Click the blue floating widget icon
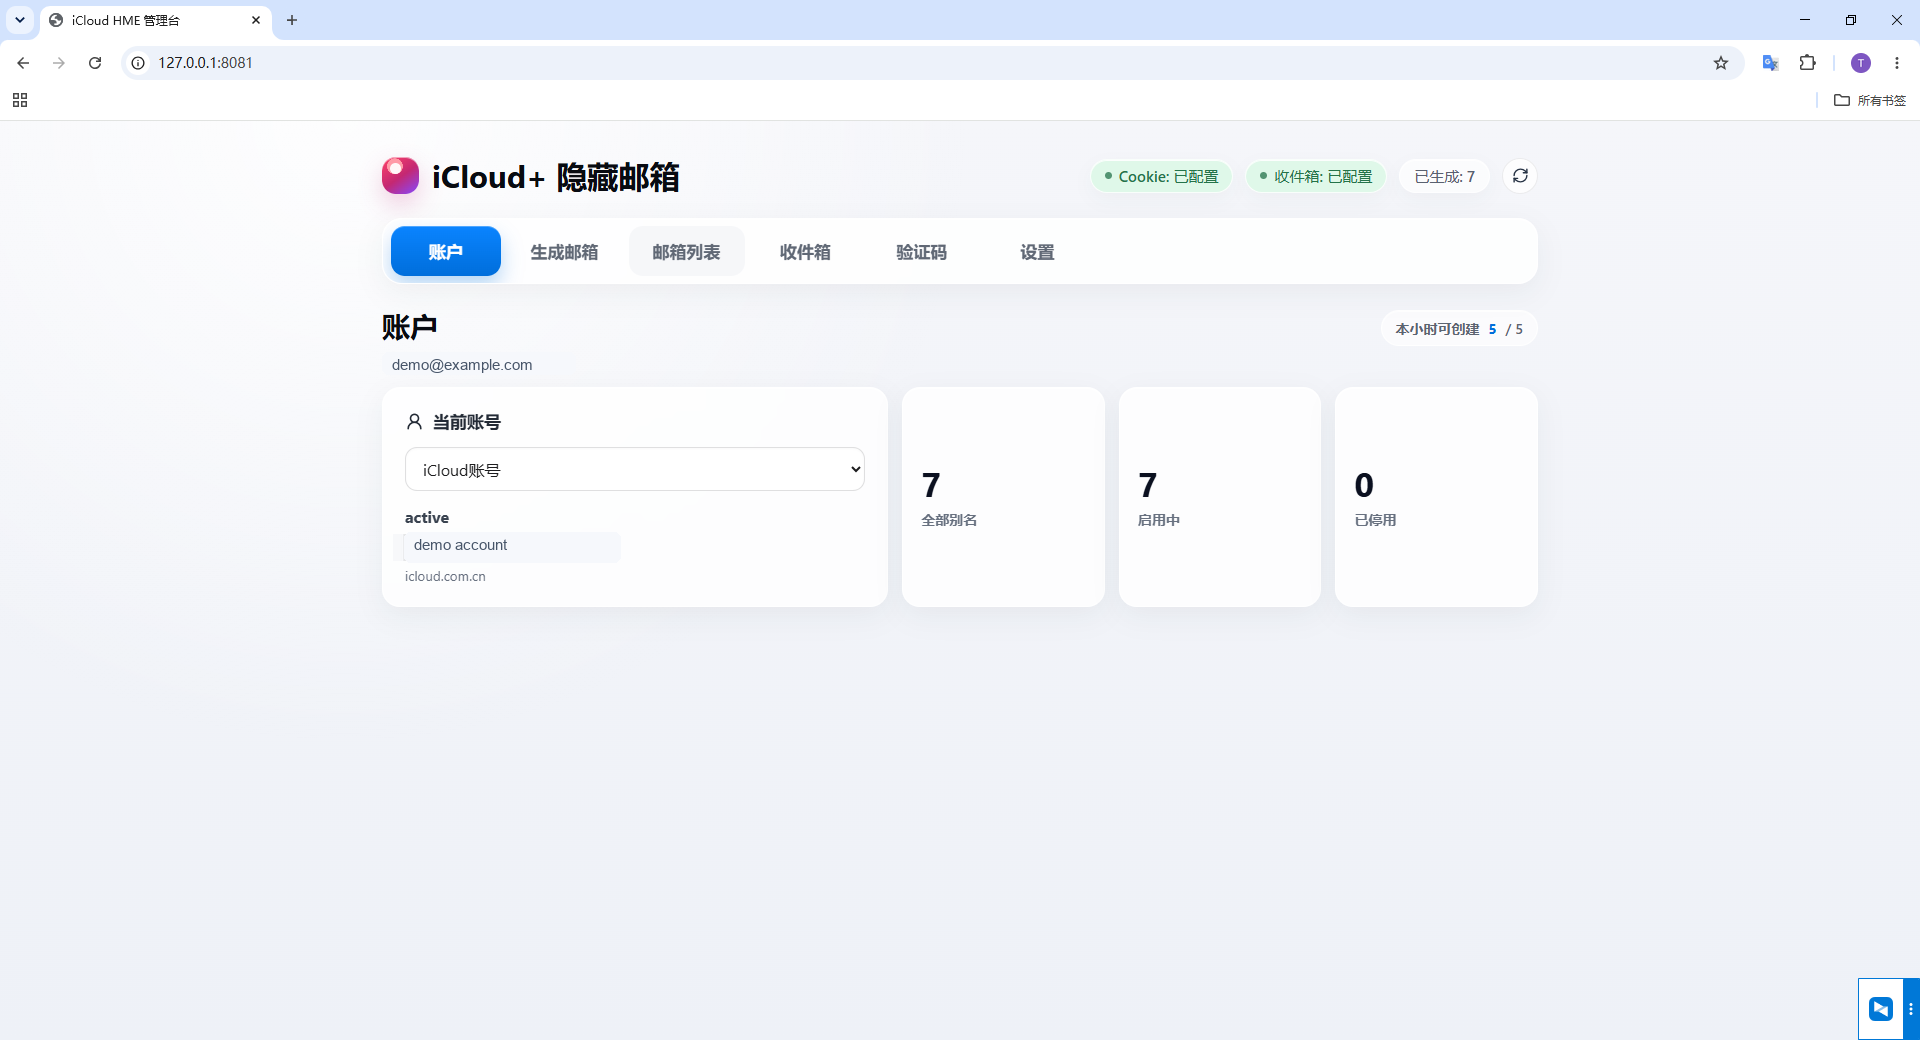Viewport: 1920px width, 1040px height. click(1881, 1009)
